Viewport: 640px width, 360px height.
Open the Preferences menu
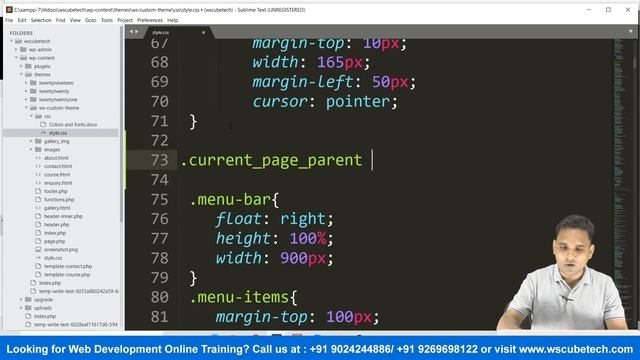click(150, 20)
